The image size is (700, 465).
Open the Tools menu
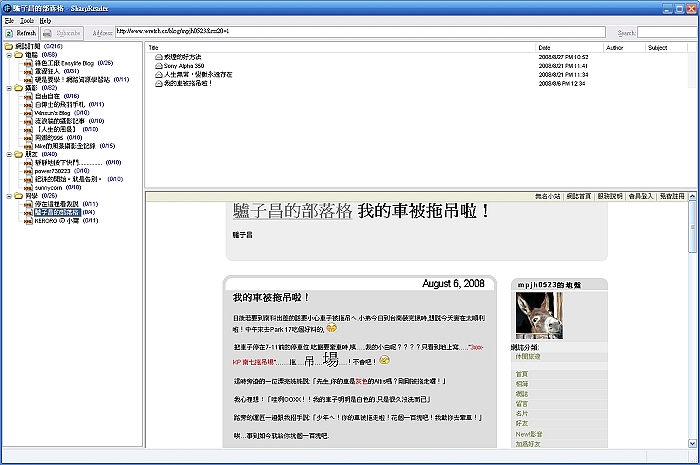point(27,21)
